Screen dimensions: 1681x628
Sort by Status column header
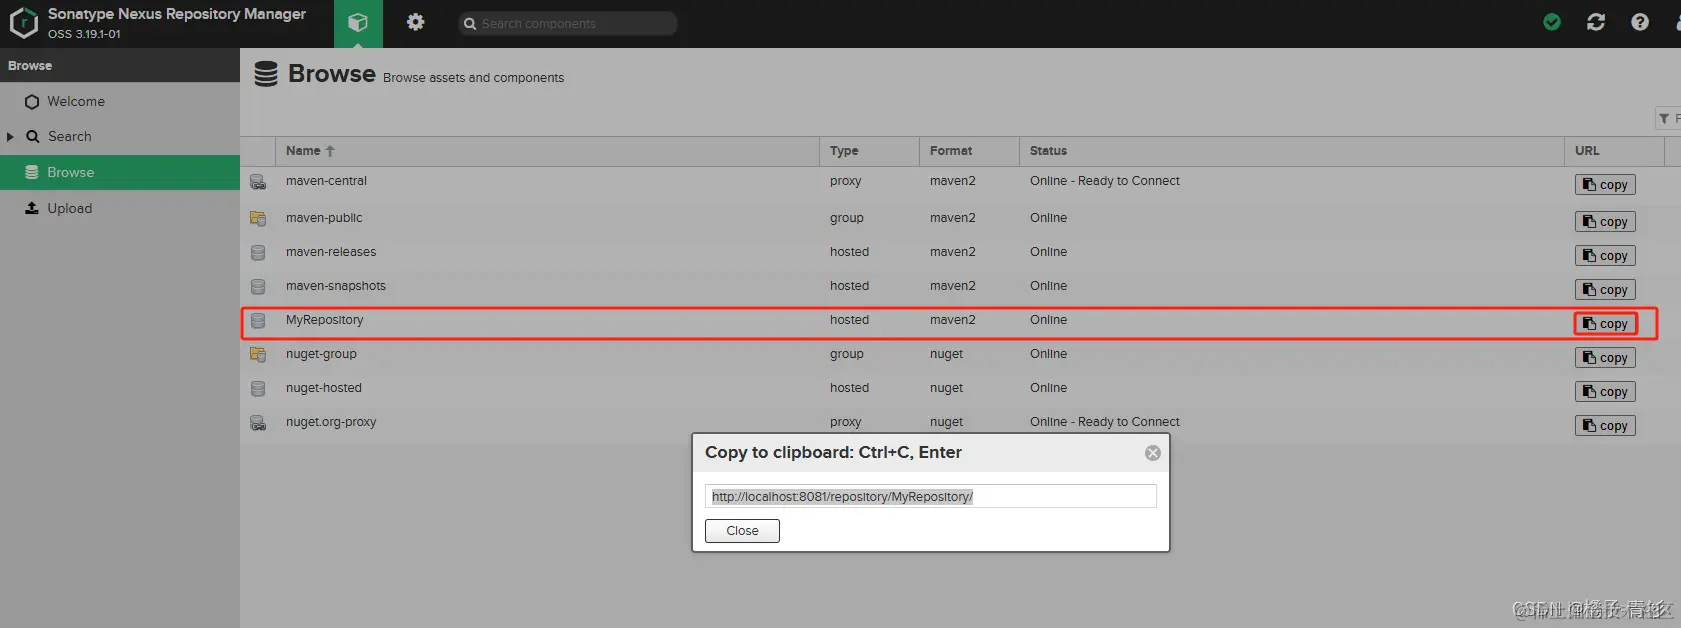point(1291,151)
